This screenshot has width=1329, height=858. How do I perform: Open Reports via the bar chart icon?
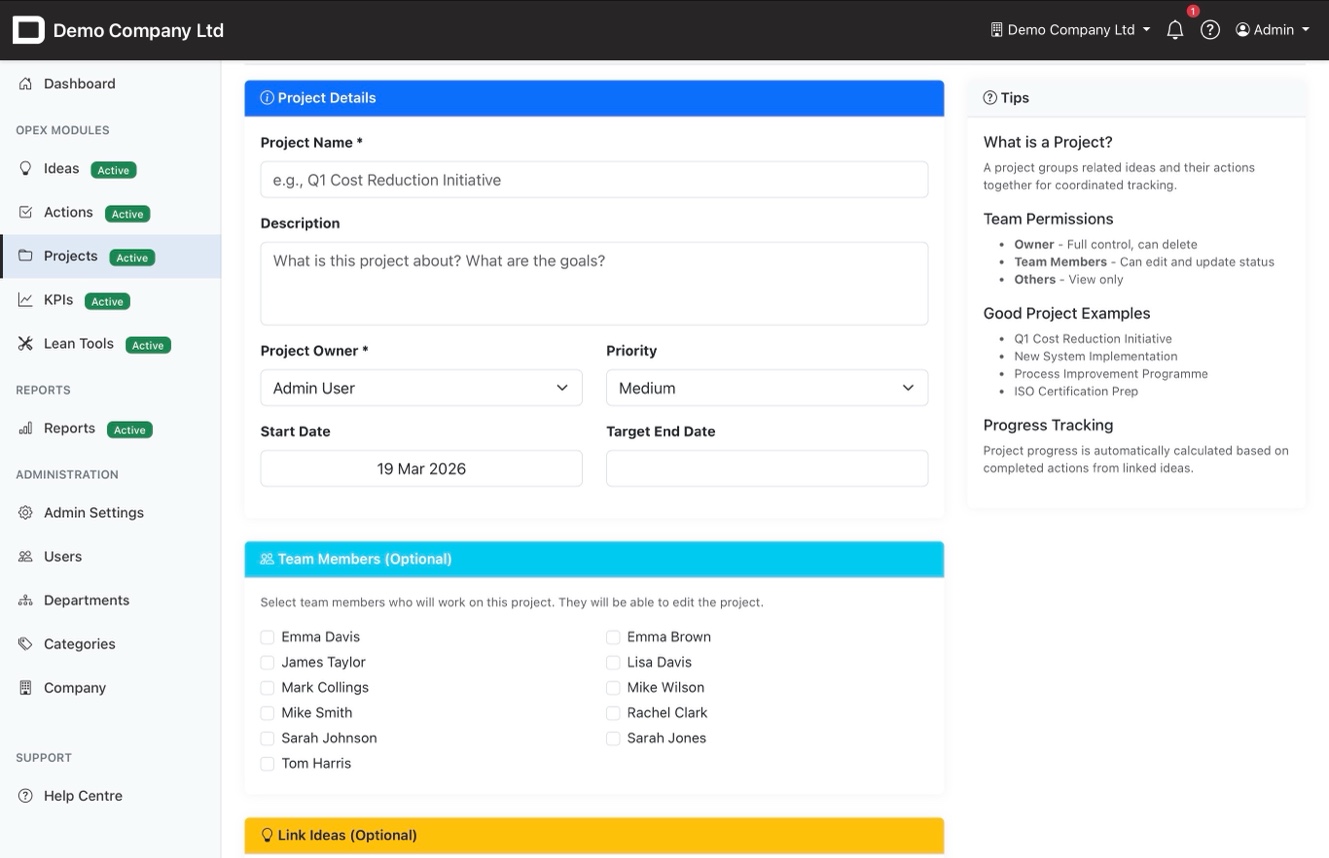24,428
